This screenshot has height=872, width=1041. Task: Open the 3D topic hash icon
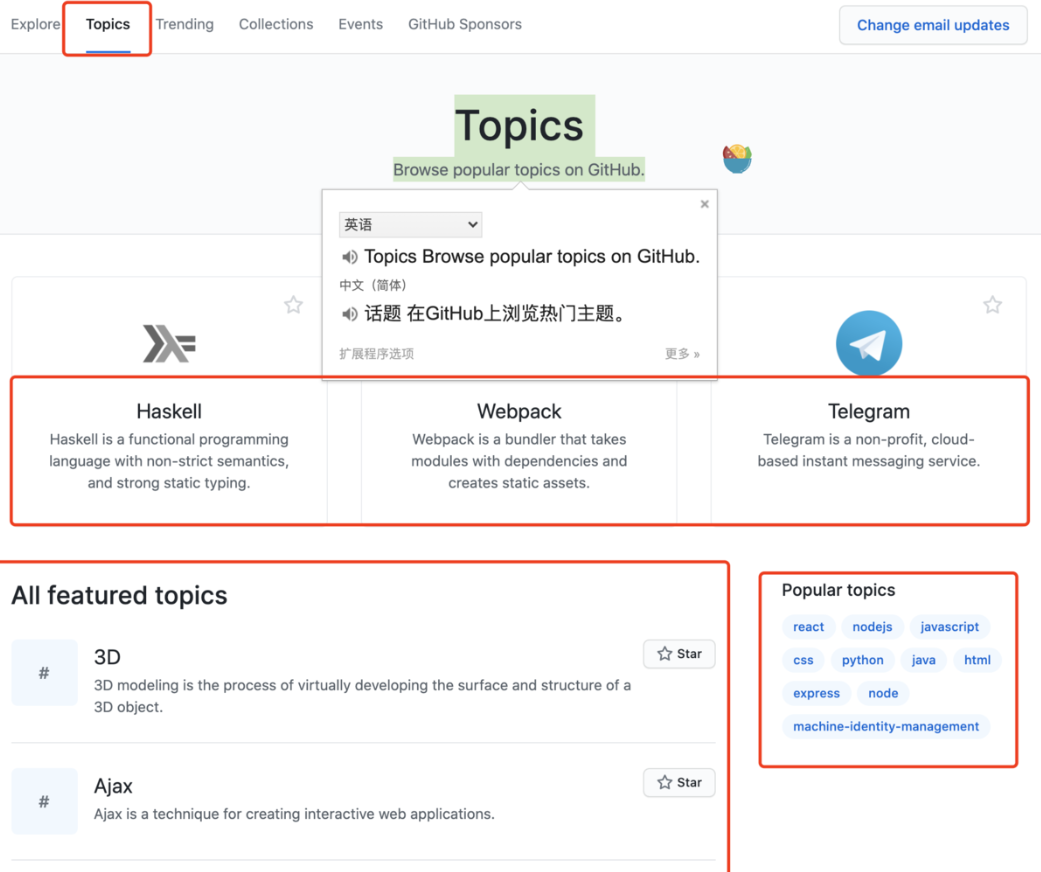(x=44, y=673)
